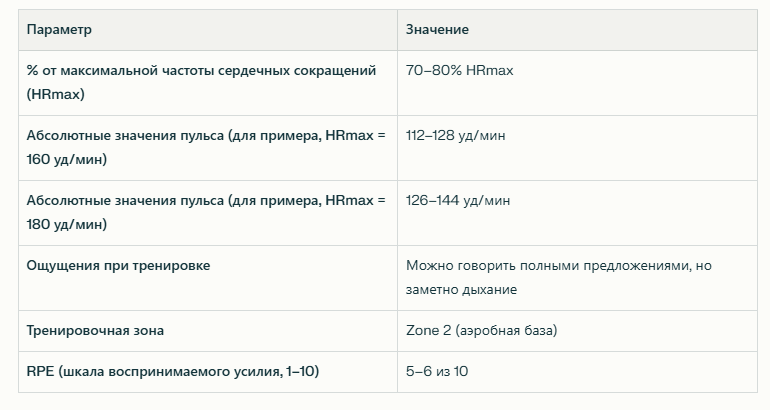The height and width of the screenshot is (410, 770).
Task: Select the "5–6 из 10" value cell
Action: click(x=437, y=372)
